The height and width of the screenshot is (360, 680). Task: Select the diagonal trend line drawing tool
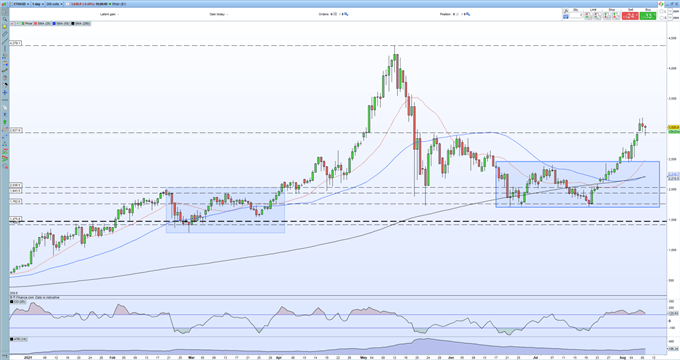5,41
